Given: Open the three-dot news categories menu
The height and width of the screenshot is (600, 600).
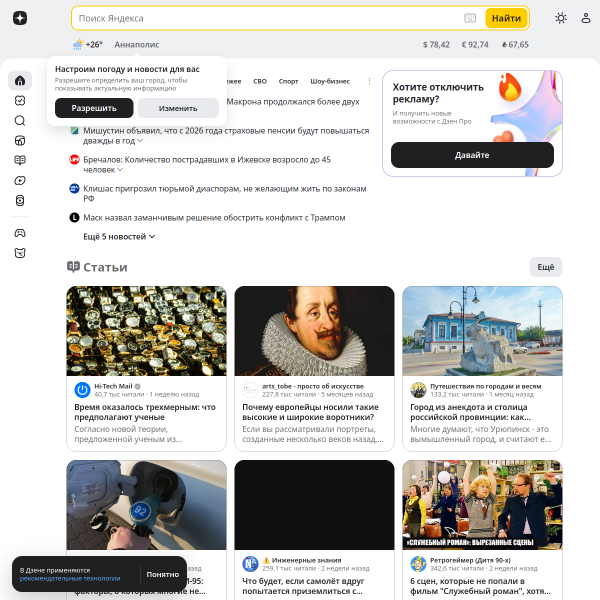Looking at the screenshot, I should click(369, 81).
